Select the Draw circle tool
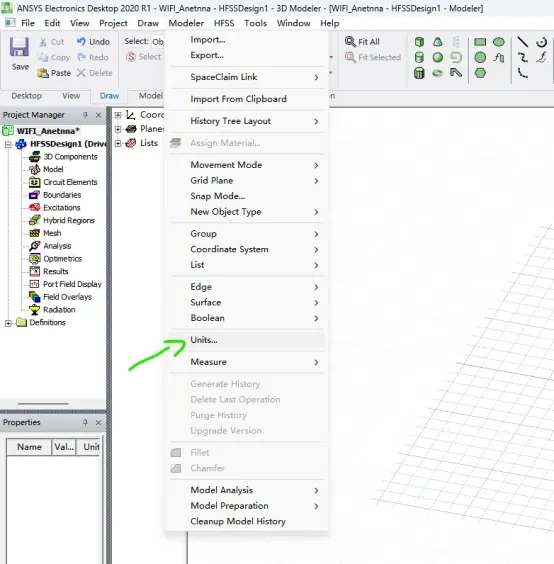The image size is (554, 564). [x=480, y=57]
